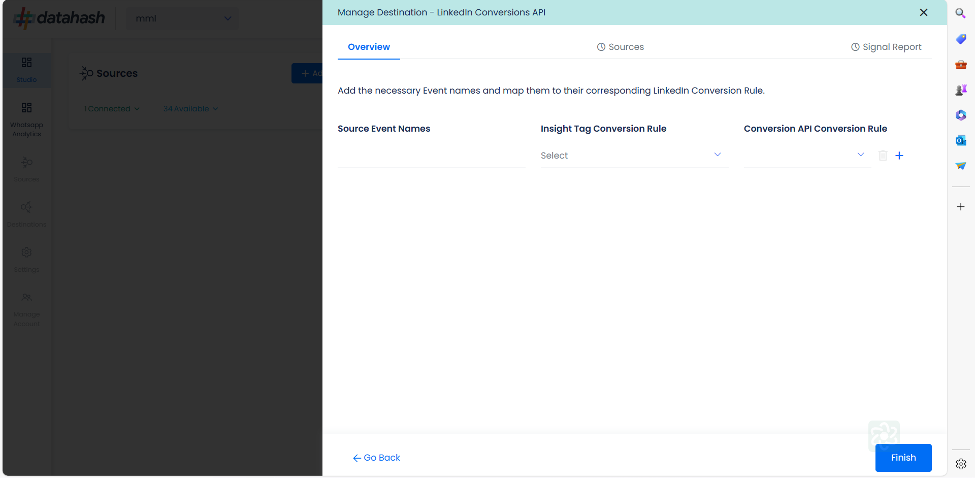The image size is (977, 479).
Task: Click the Source Event Names input field
Action: 431,155
